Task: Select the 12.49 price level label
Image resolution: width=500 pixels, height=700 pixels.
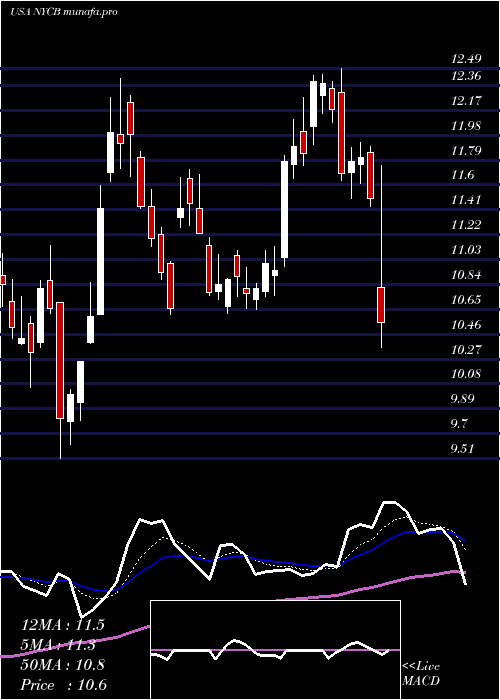Action: point(466,58)
